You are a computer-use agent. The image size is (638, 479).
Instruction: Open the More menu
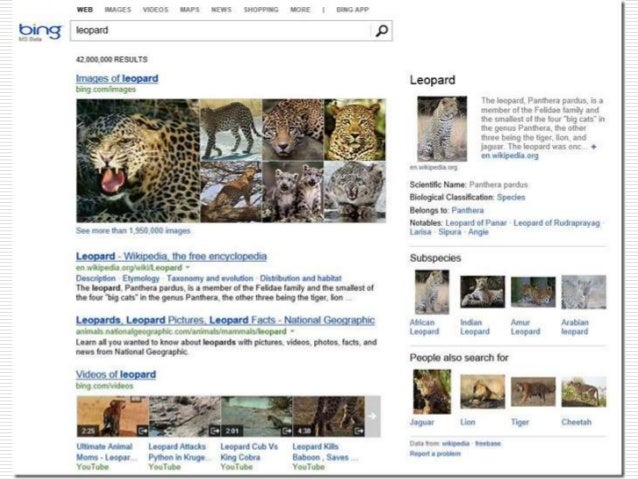[300, 10]
